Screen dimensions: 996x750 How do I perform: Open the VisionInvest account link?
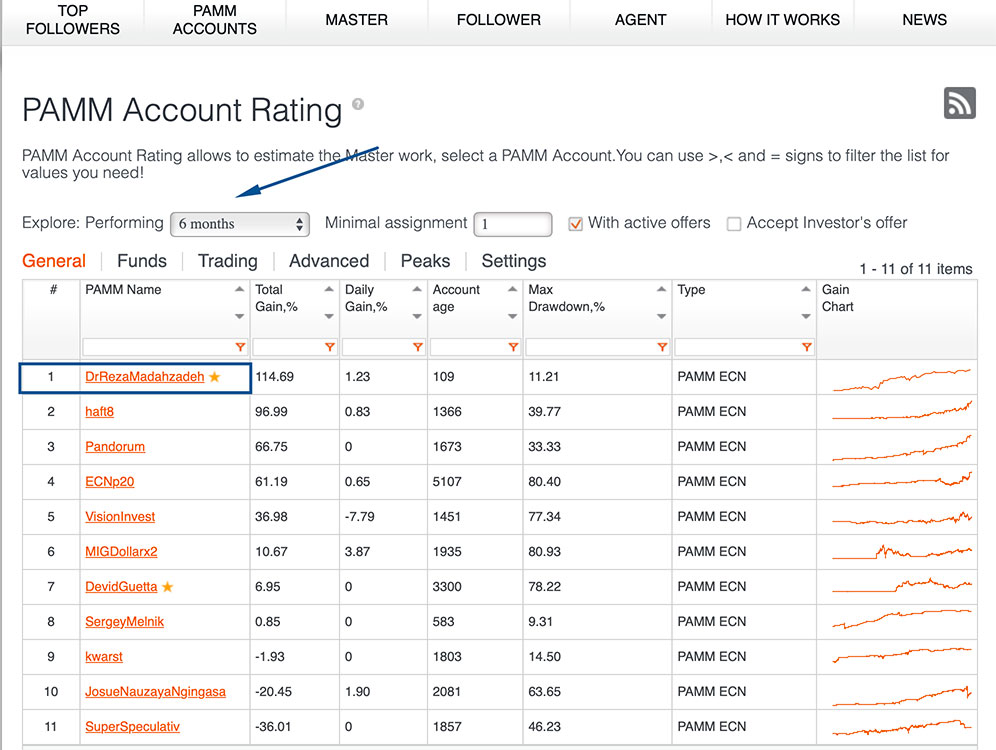(x=120, y=516)
